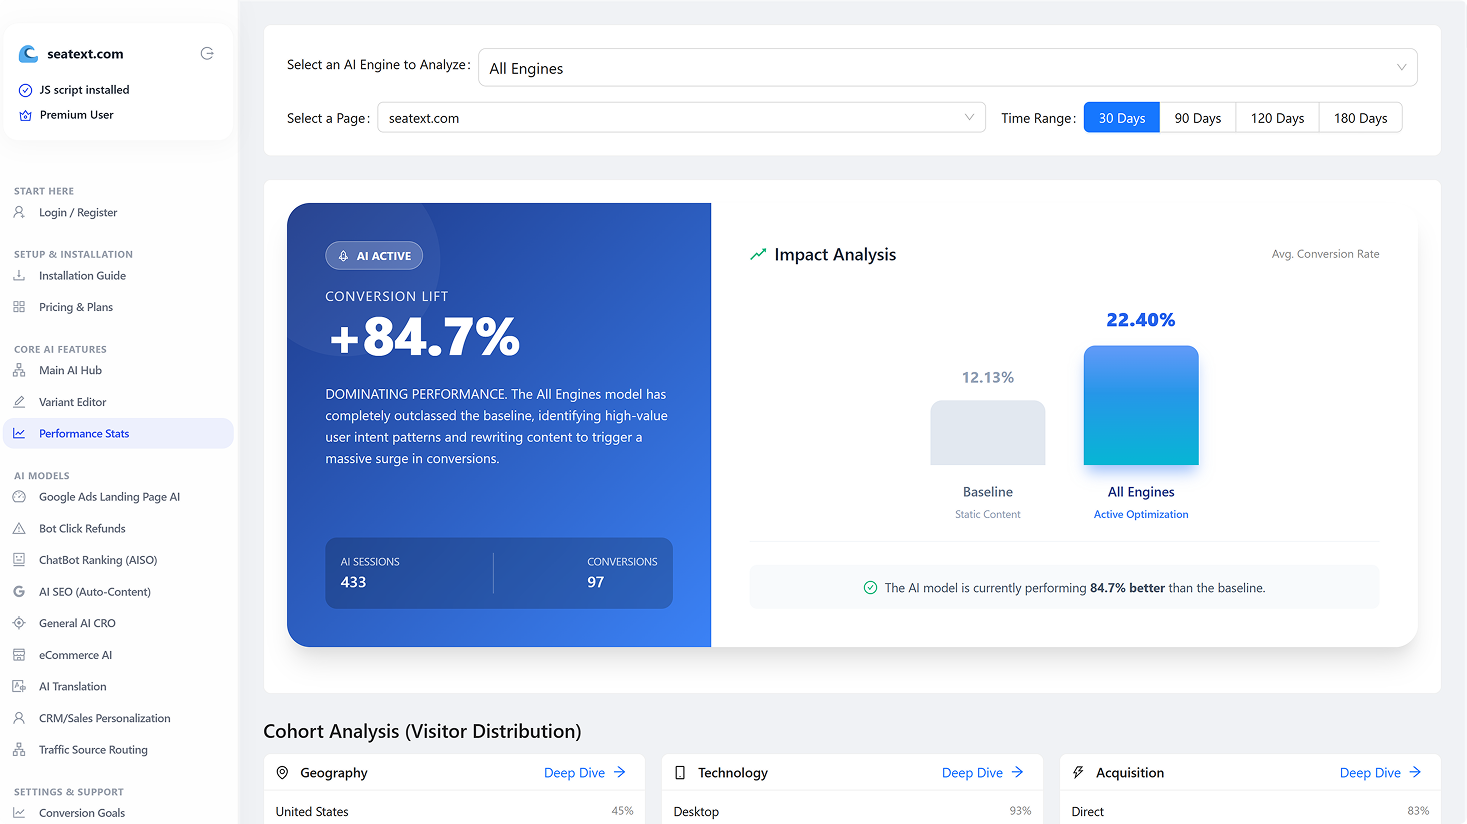Click the AI Sessions 433 value
Viewport: 1467px width, 824px height.
pos(353,582)
